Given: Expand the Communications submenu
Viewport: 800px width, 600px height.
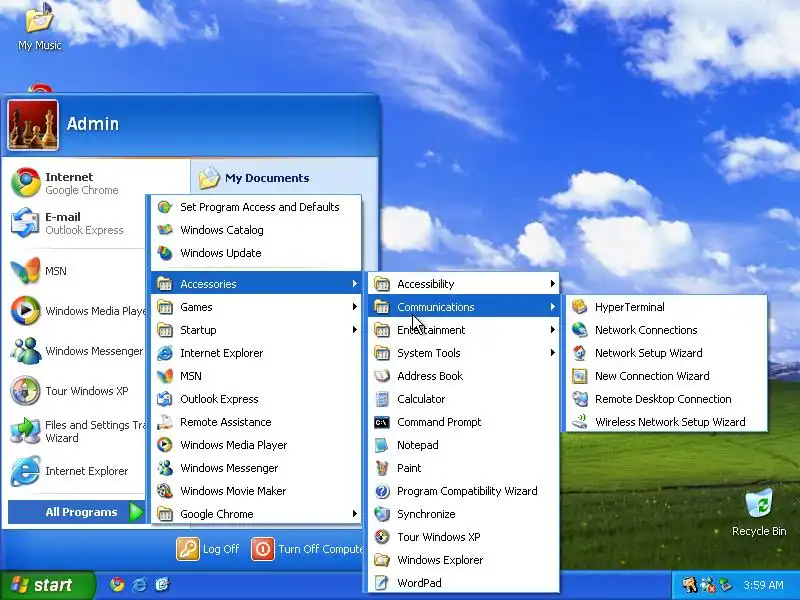Looking at the screenshot, I should point(463,307).
